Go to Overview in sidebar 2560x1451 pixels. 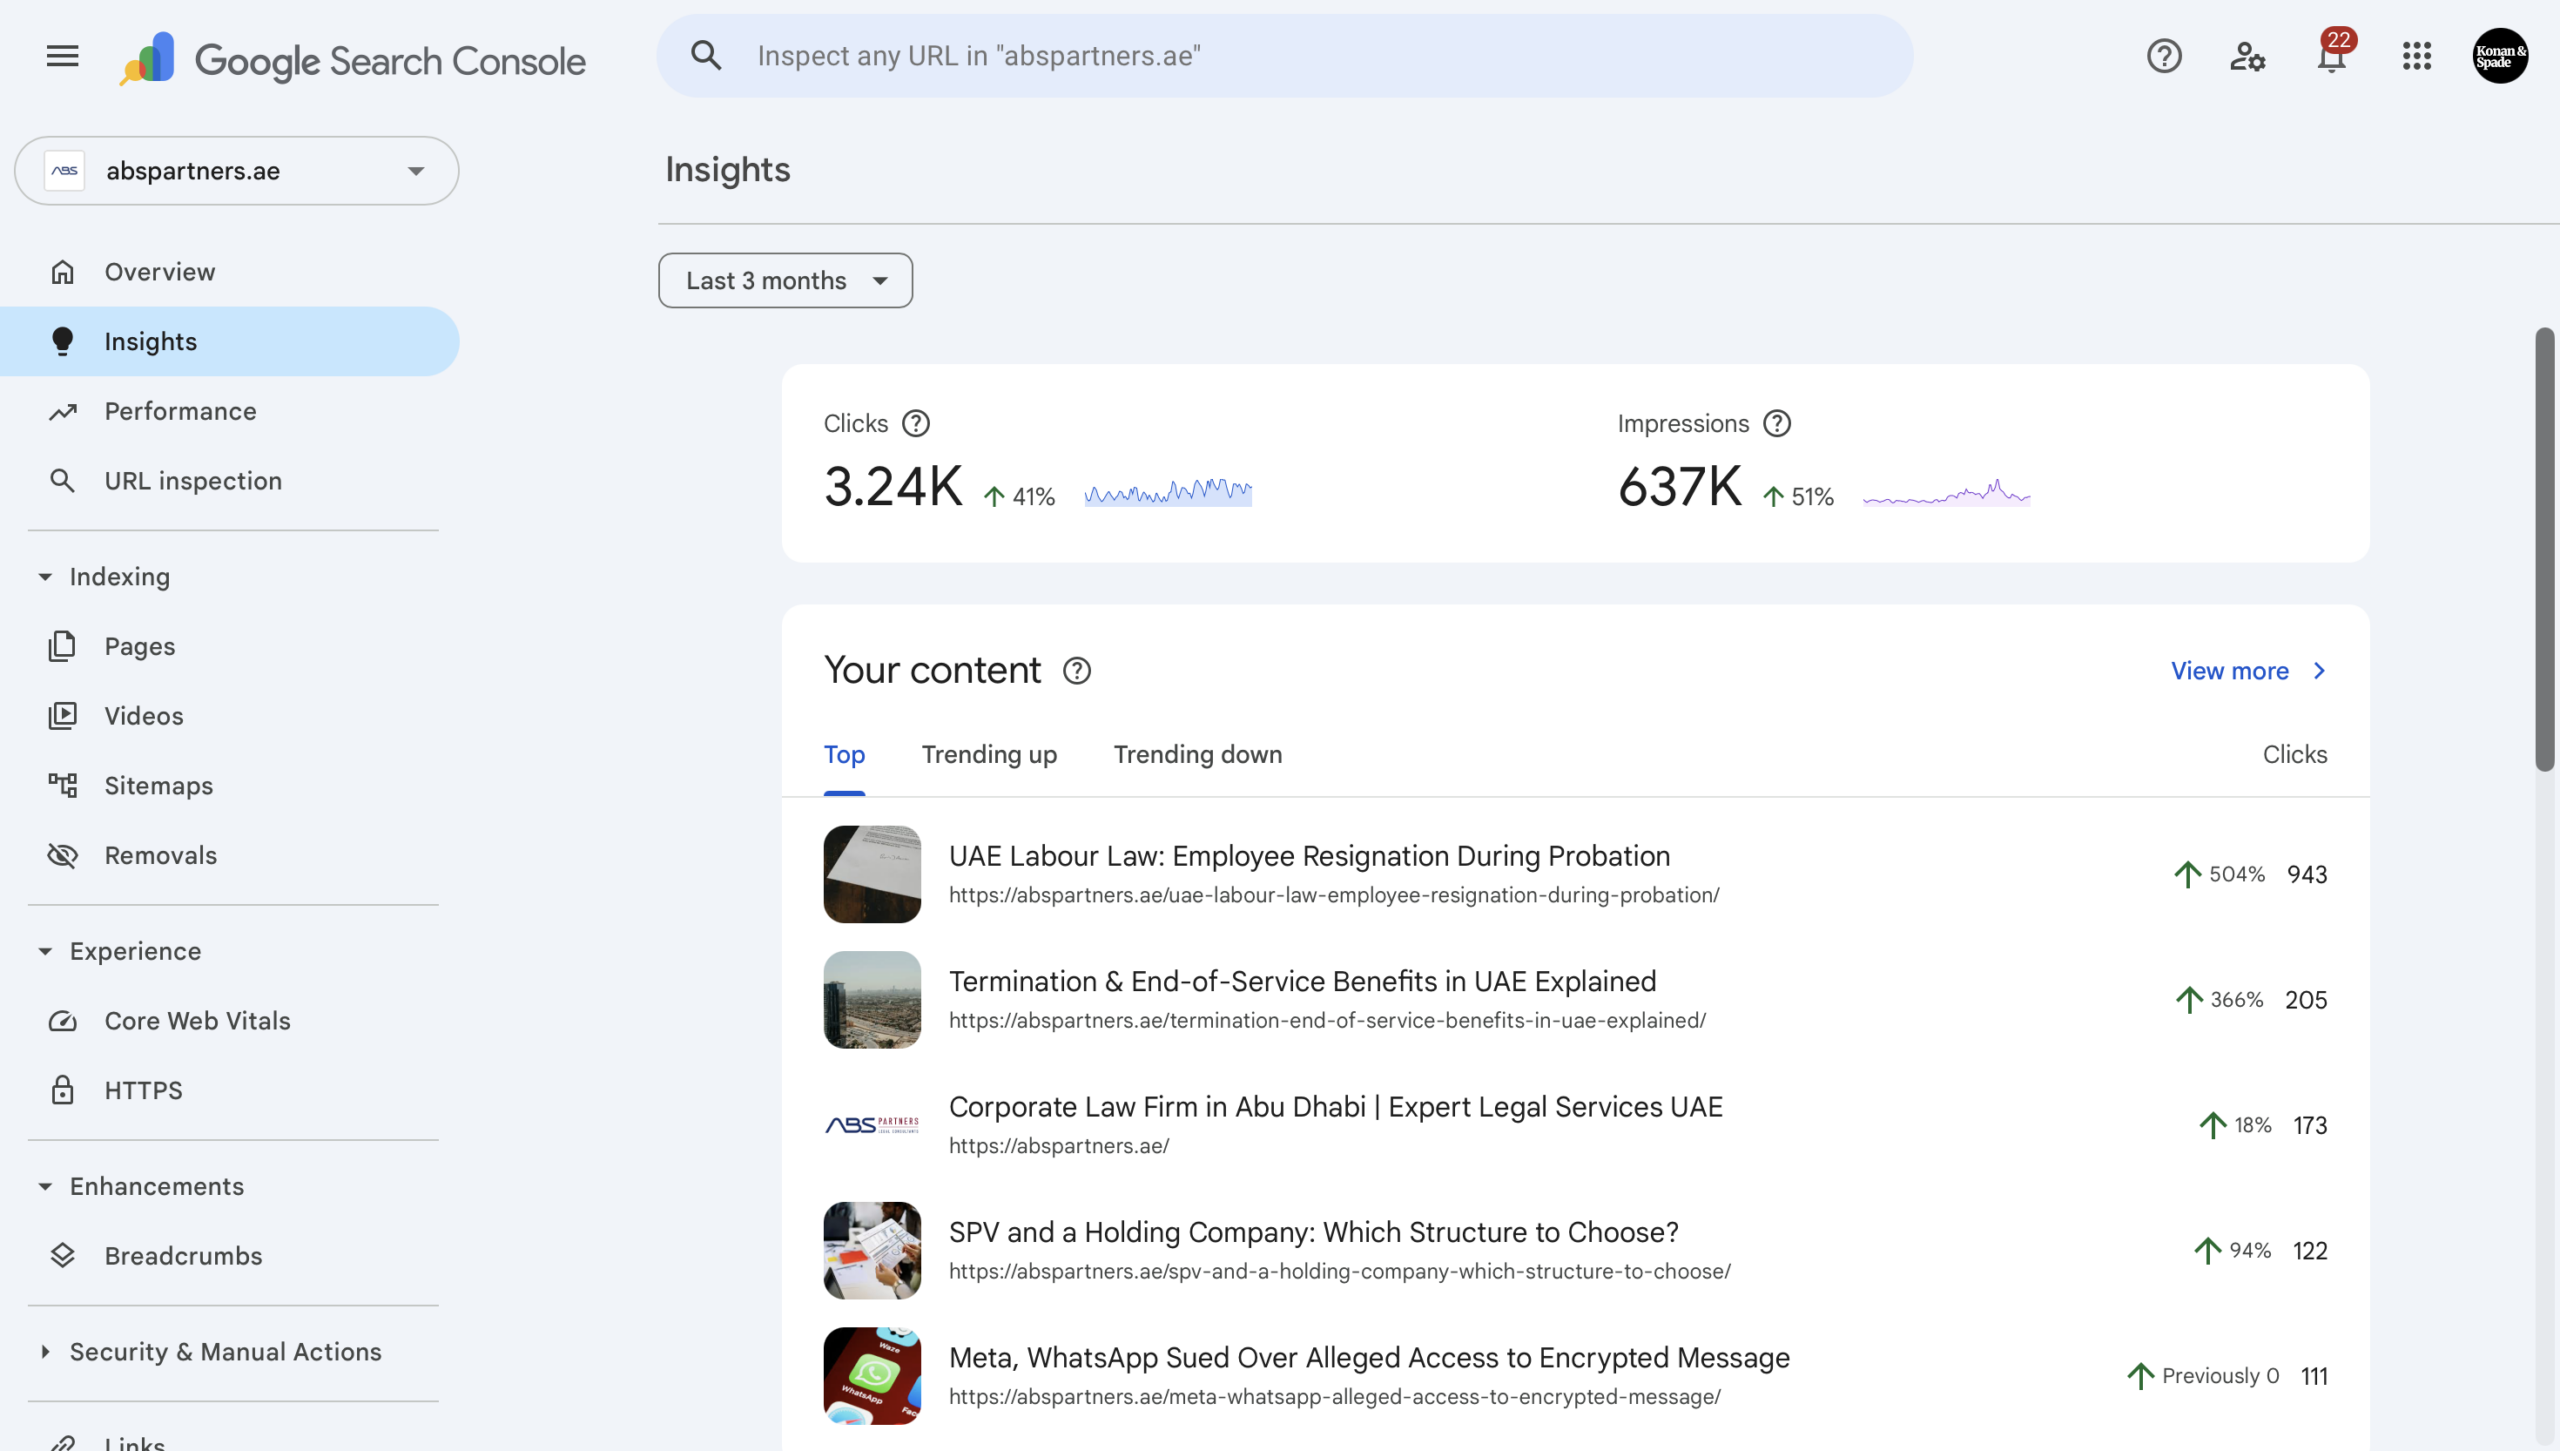pyautogui.click(x=230, y=272)
